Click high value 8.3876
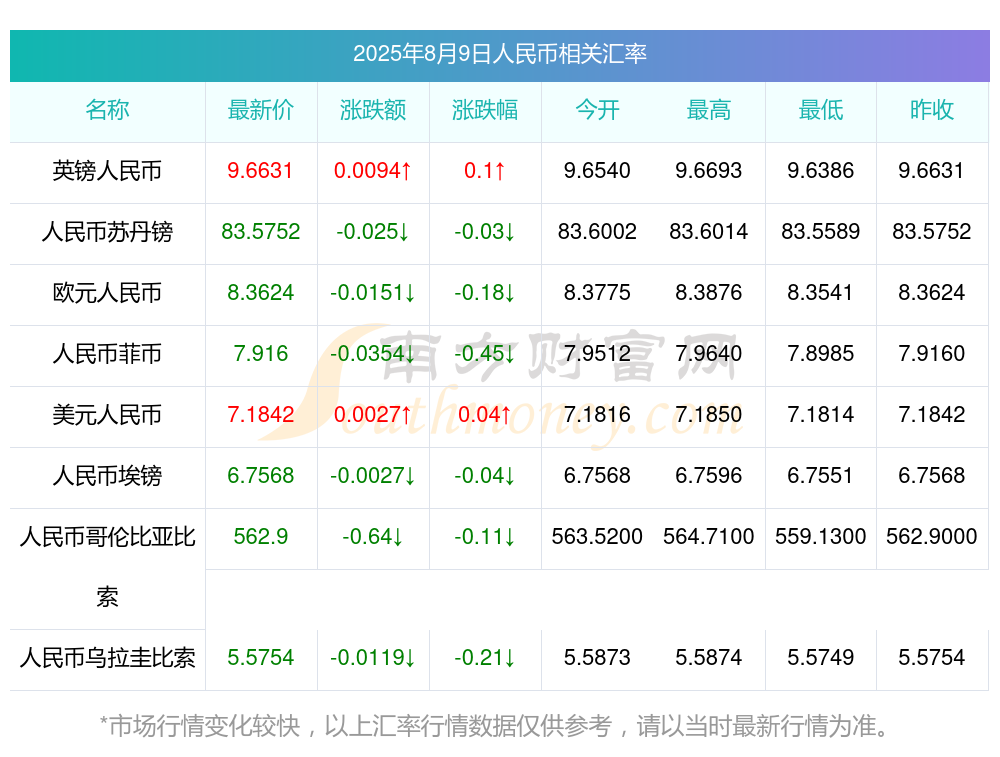 (709, 293)
